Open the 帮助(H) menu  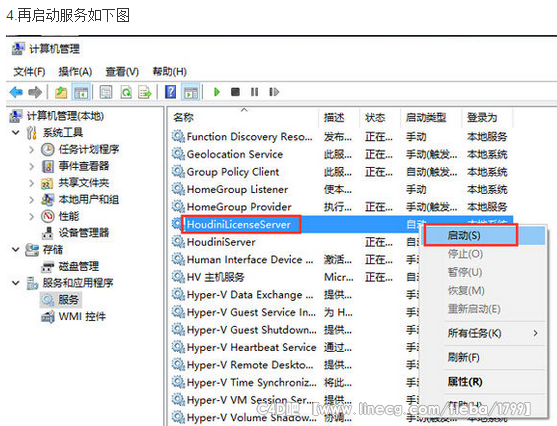point(169,72)
